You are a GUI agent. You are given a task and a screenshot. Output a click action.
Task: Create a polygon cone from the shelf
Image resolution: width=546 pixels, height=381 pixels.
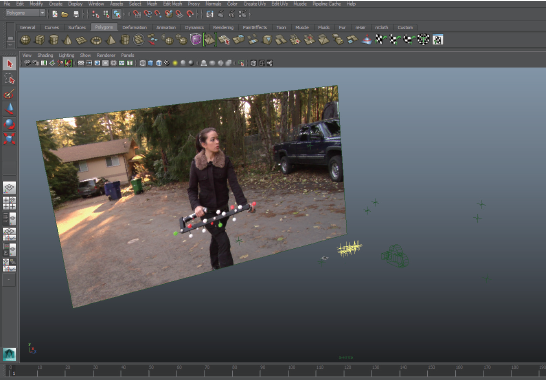point(67,40)
